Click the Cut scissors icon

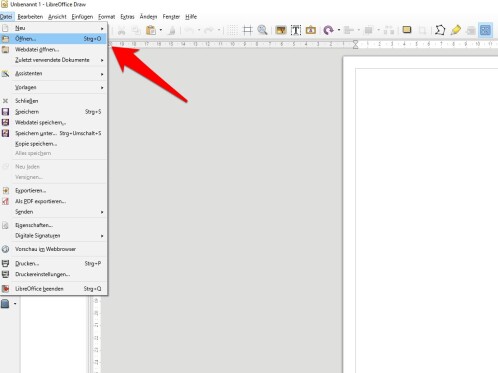121,31
